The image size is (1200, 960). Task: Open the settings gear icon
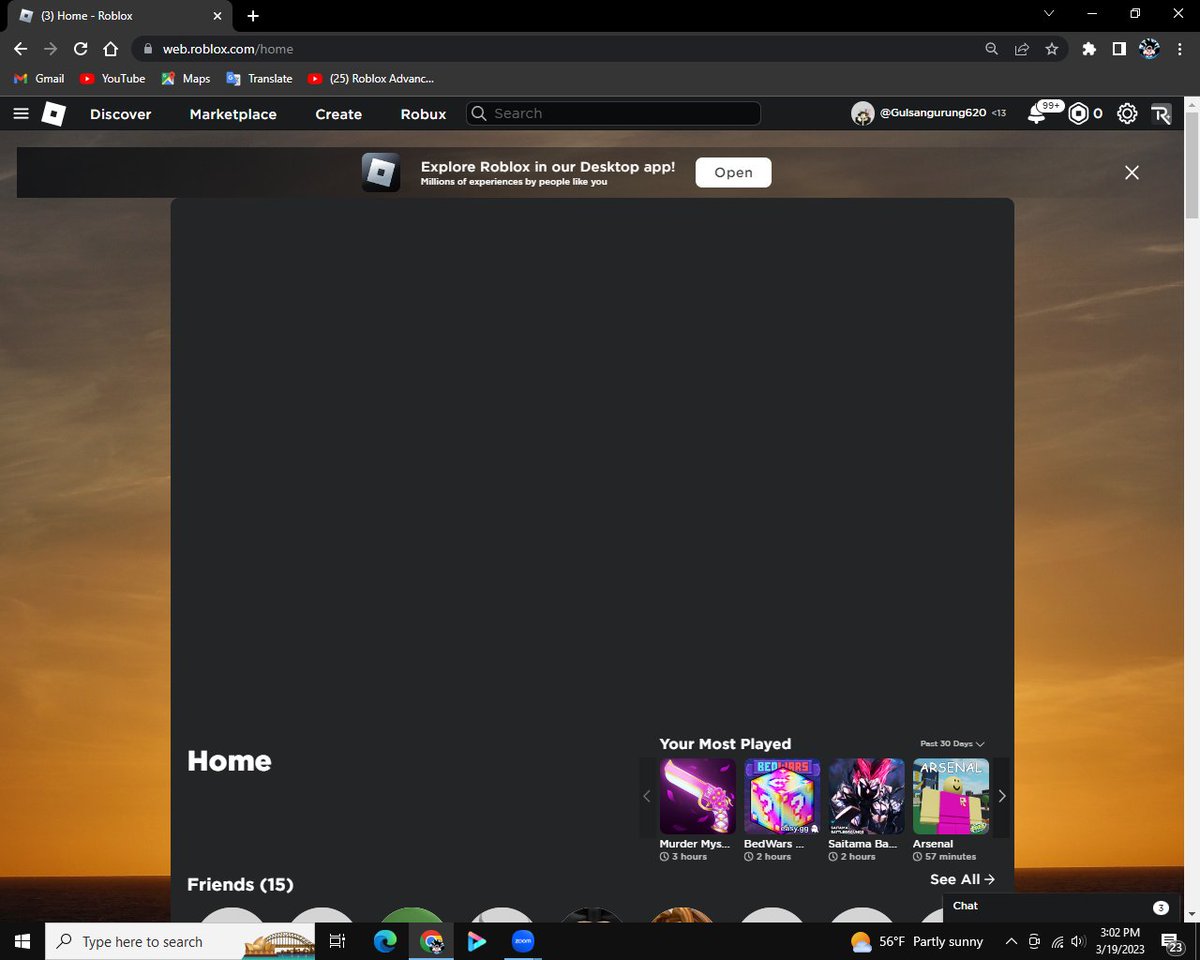pos(1127,114)
